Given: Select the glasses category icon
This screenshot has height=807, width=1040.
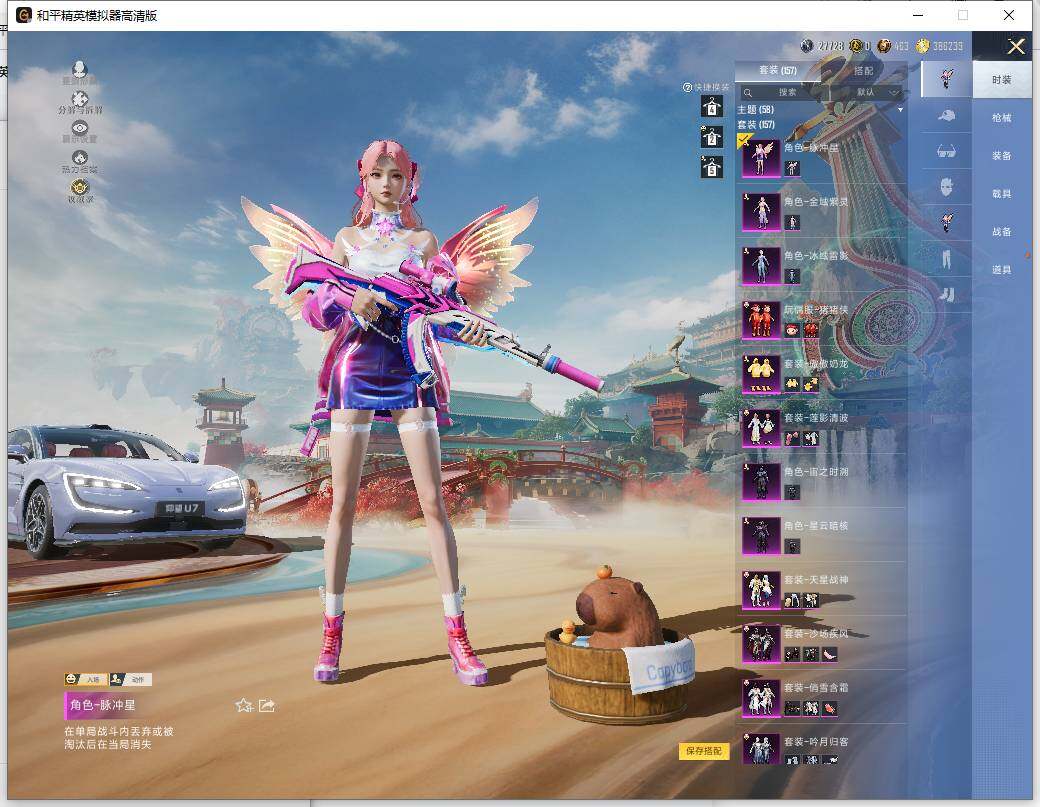Looking at the screenshot, I should 946,152.
